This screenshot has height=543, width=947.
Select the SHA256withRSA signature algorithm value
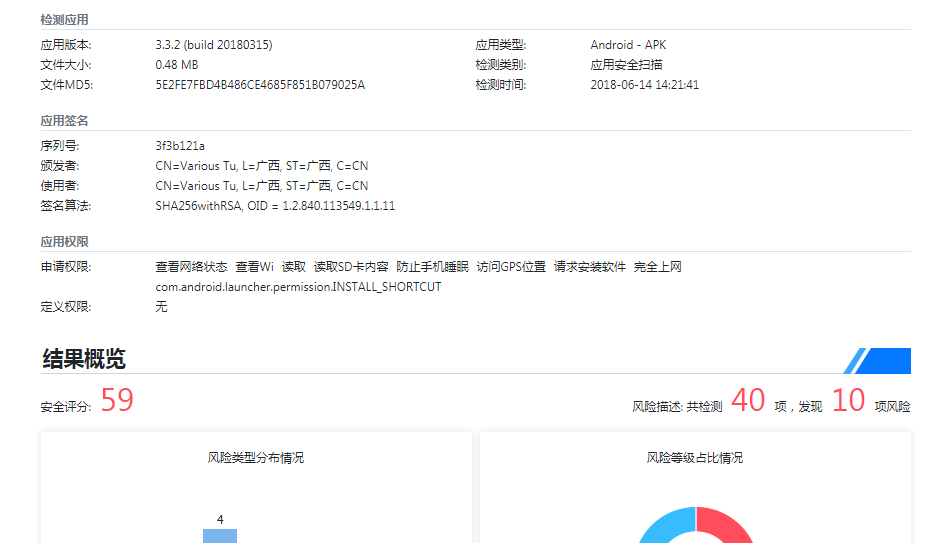[x=275, y=205]
